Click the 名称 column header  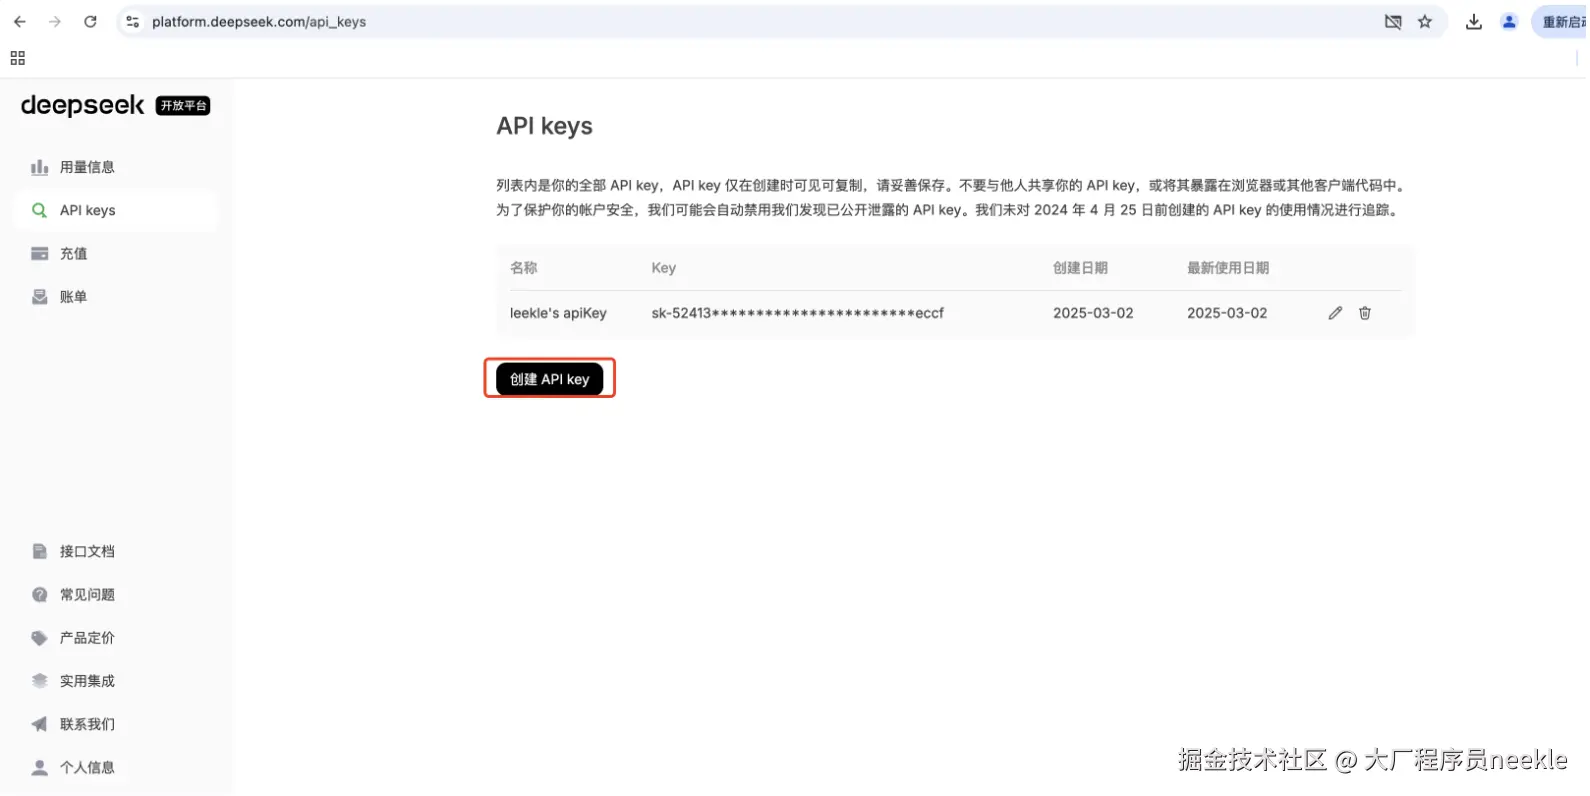524,268
